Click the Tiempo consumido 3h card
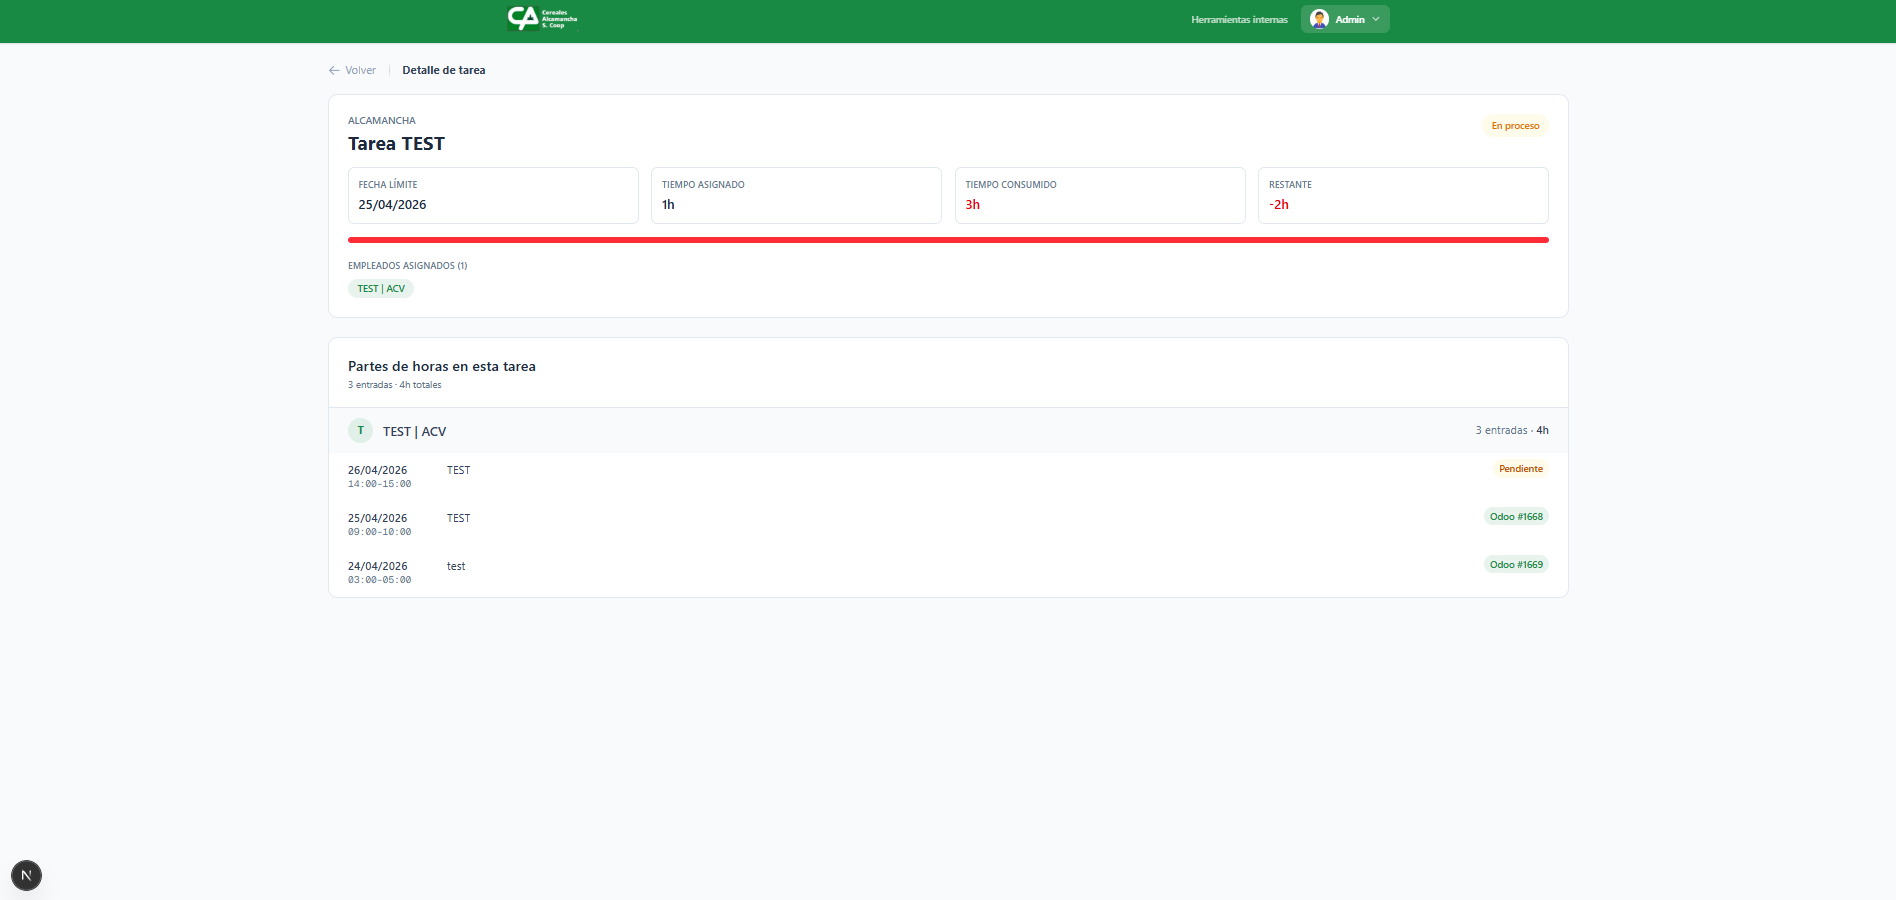Viewport: 1896px width, 900px height. 1099,196
